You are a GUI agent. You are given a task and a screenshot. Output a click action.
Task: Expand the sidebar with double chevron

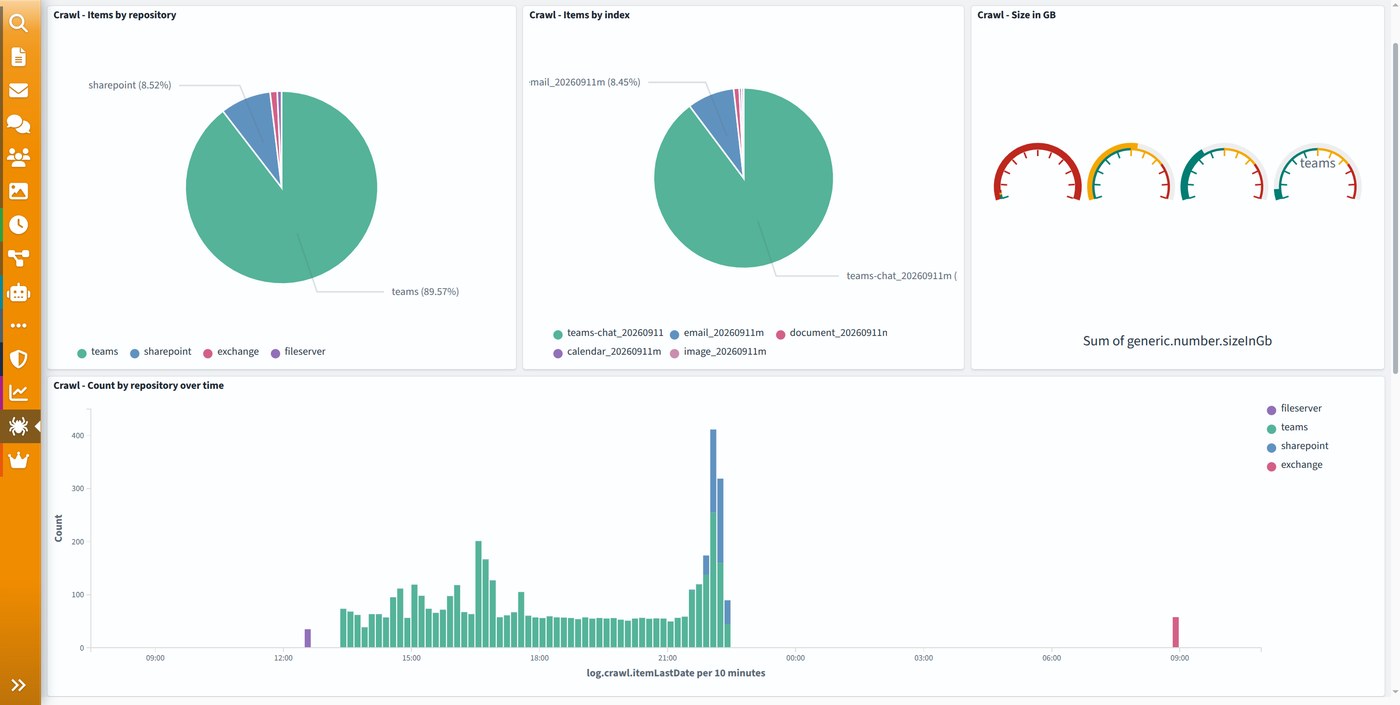pyautogui.click(x=18, y=685)
